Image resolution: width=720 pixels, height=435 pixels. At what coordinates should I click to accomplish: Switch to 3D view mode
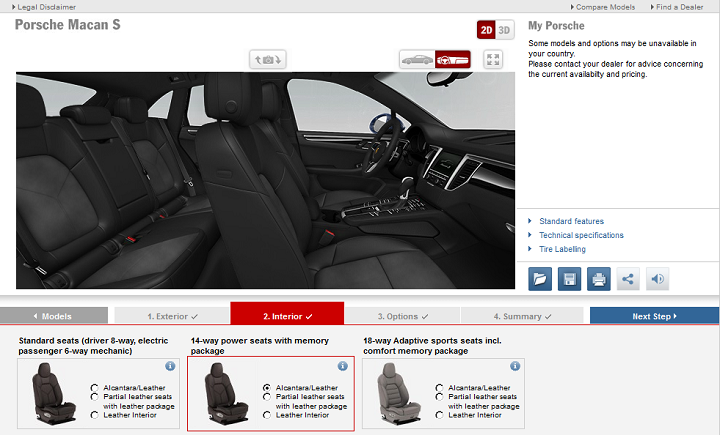[x=504, y=30]
